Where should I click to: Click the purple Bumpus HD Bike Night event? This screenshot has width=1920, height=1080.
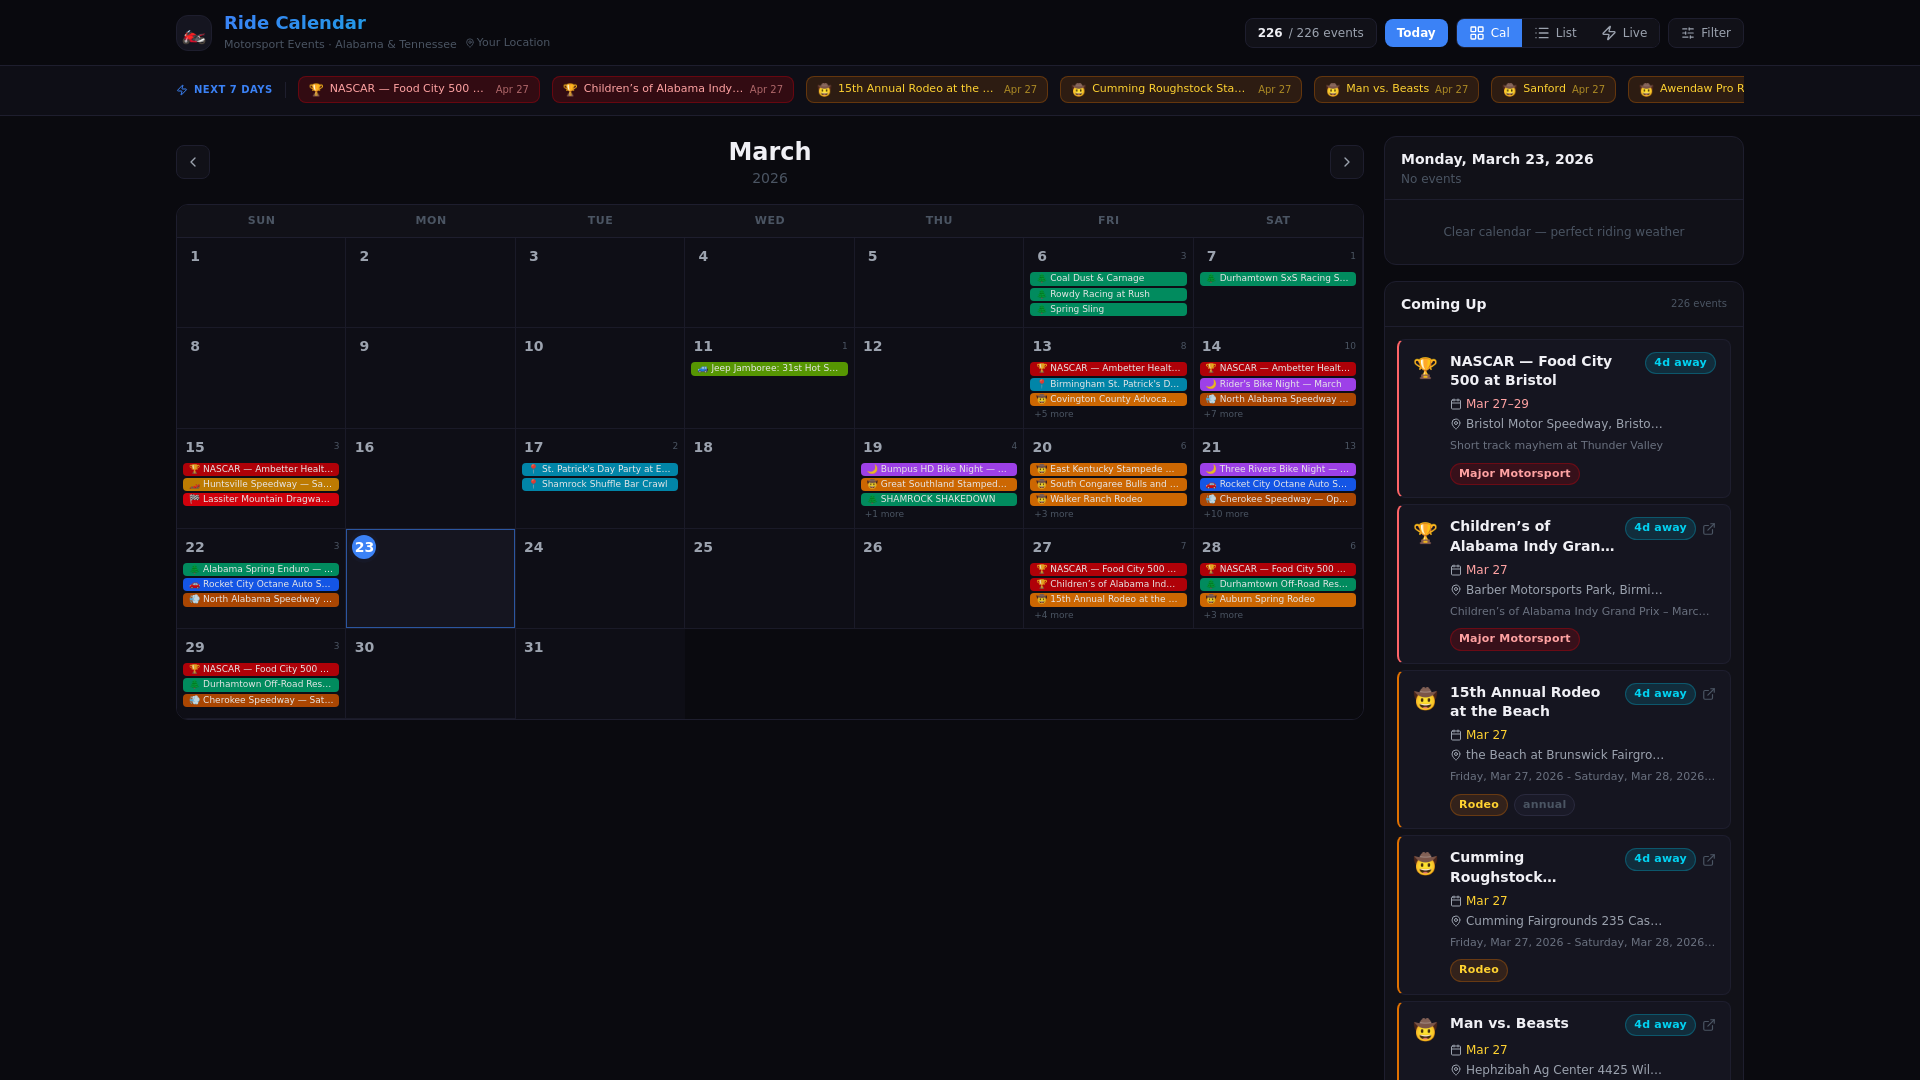[x=938, y=469]
